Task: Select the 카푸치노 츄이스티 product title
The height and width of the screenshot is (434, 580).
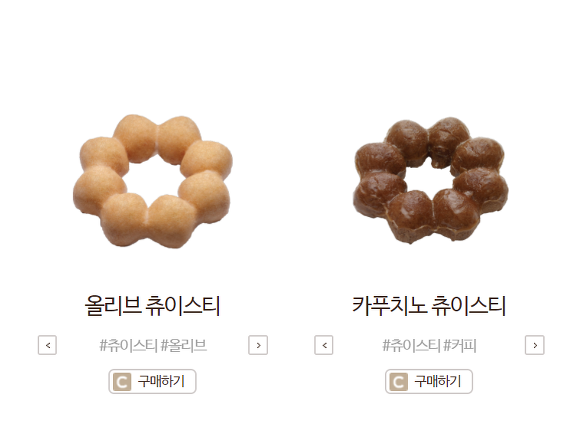Action: pos(429,306)
